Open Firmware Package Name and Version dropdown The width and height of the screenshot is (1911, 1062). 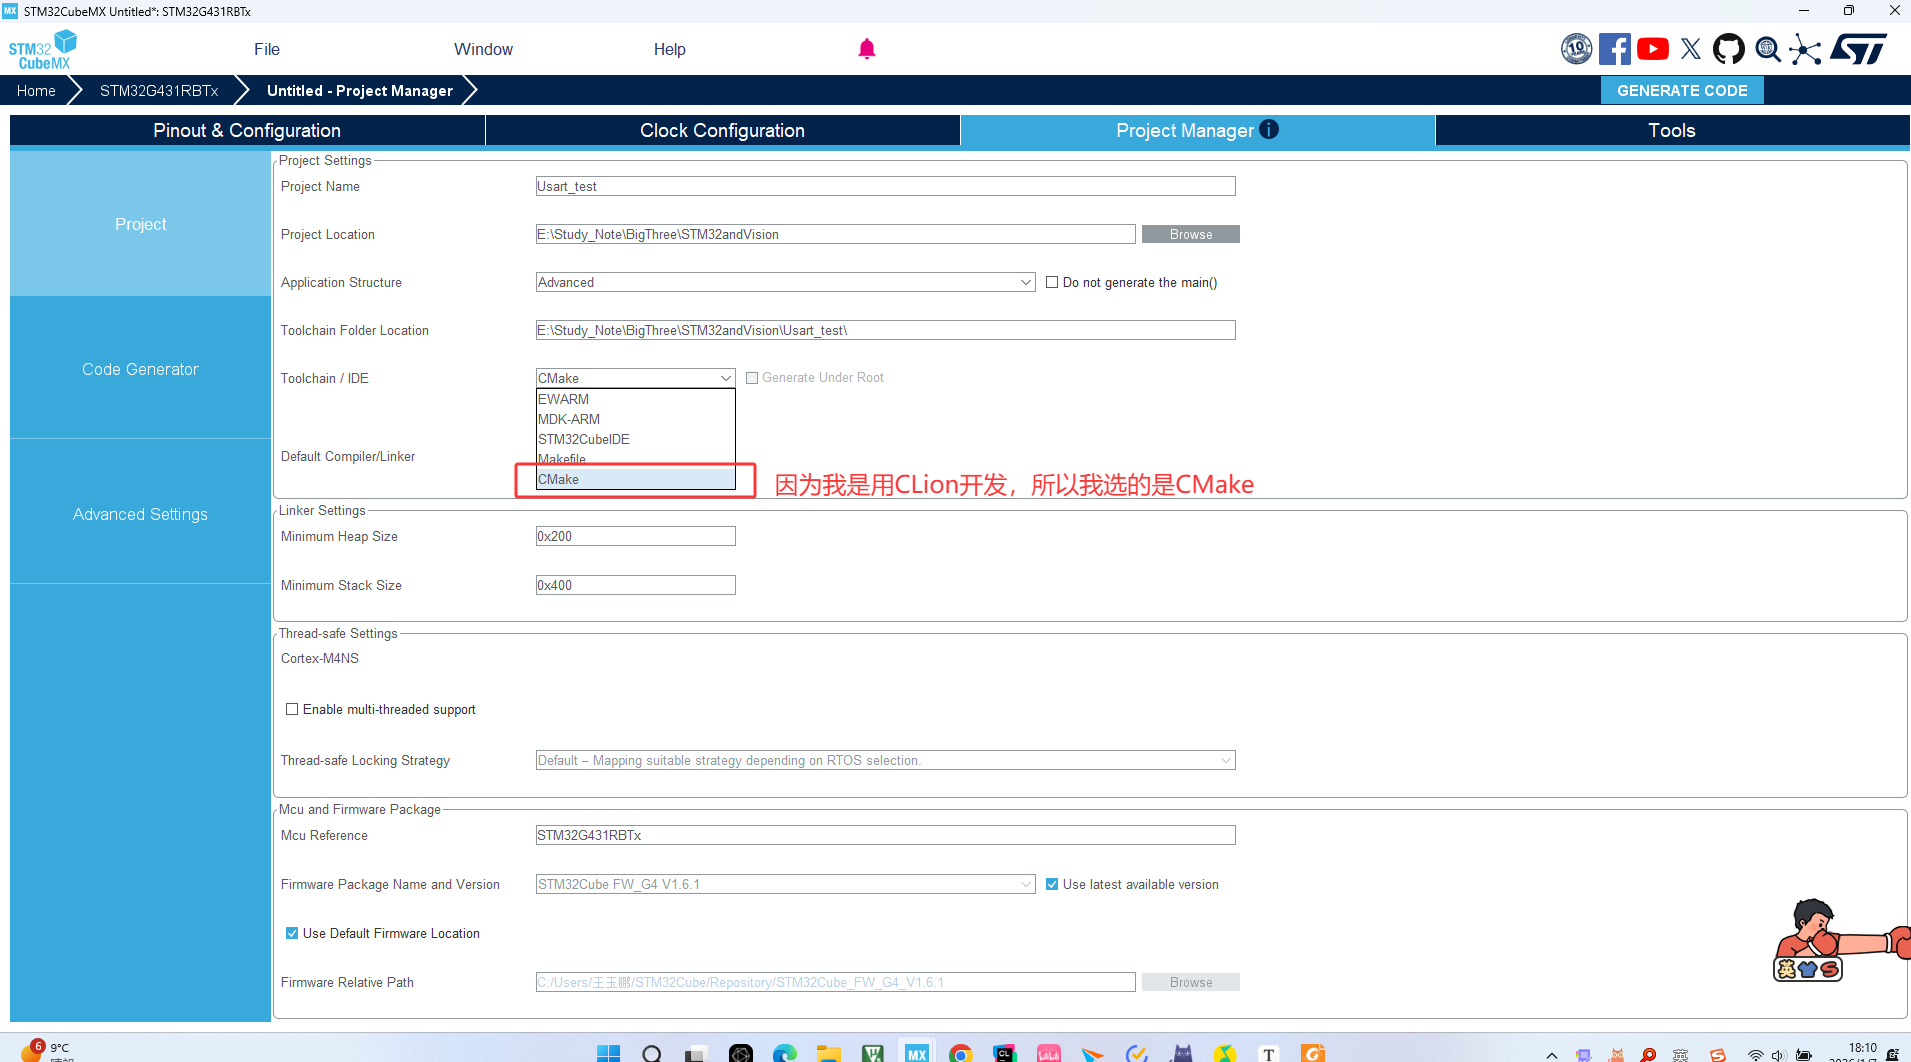pos(785,884)
